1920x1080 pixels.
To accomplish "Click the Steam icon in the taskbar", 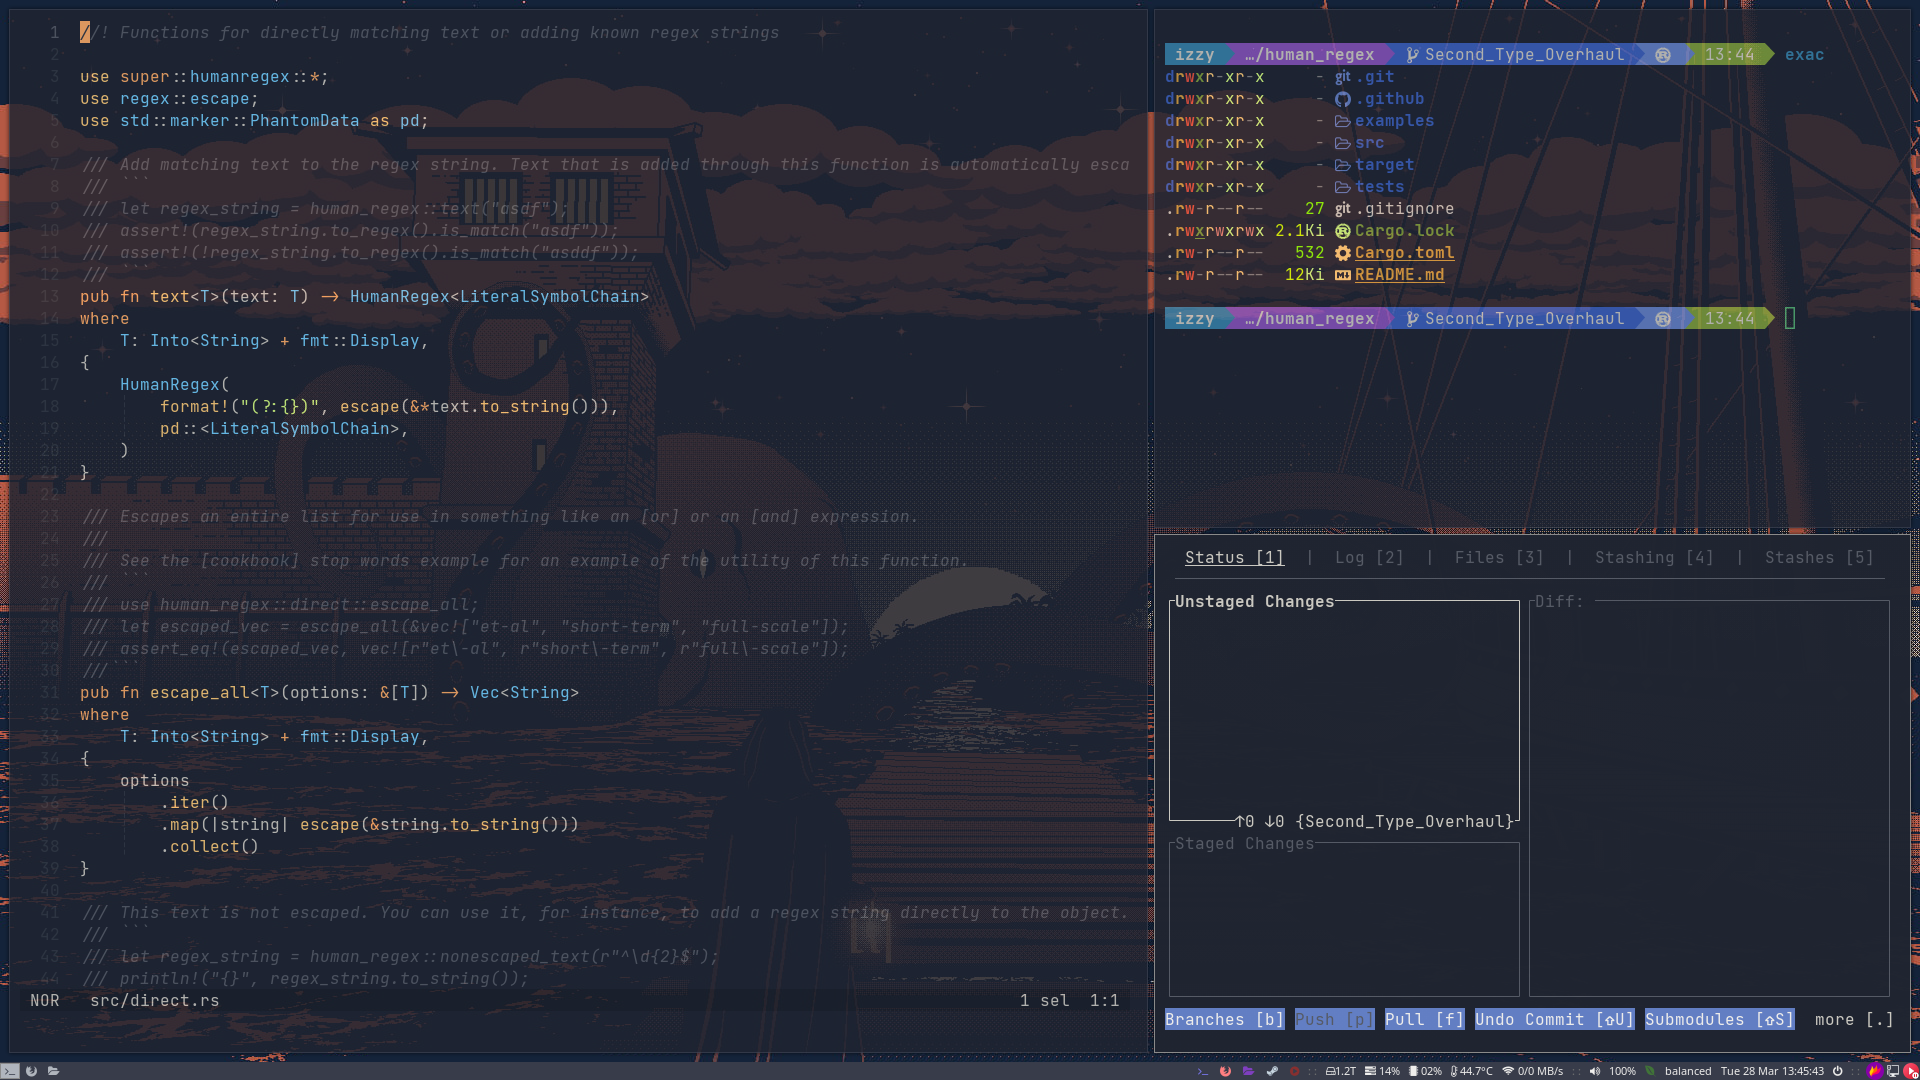I will (1272, 1071).
